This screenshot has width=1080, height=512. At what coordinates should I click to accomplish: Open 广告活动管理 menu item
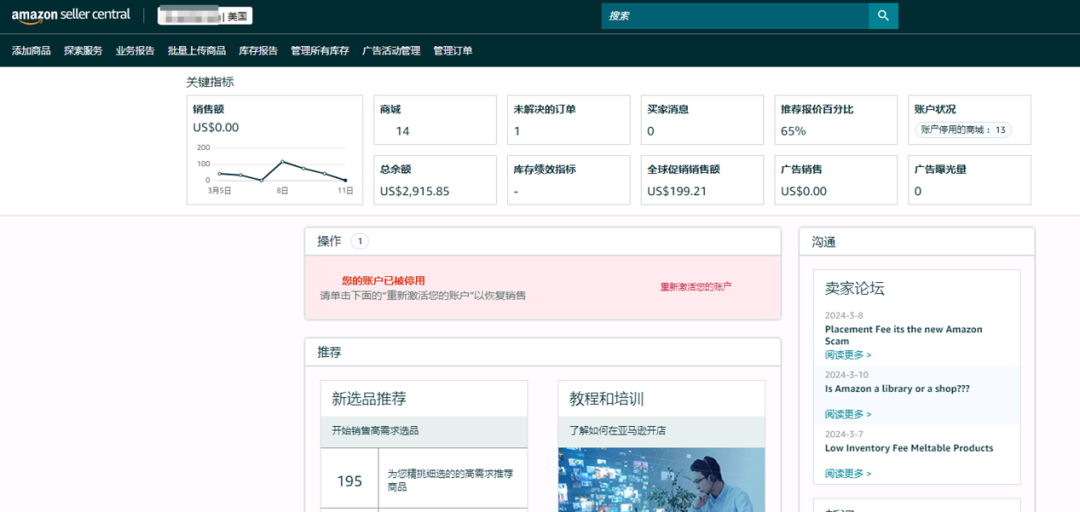point(391,50)
